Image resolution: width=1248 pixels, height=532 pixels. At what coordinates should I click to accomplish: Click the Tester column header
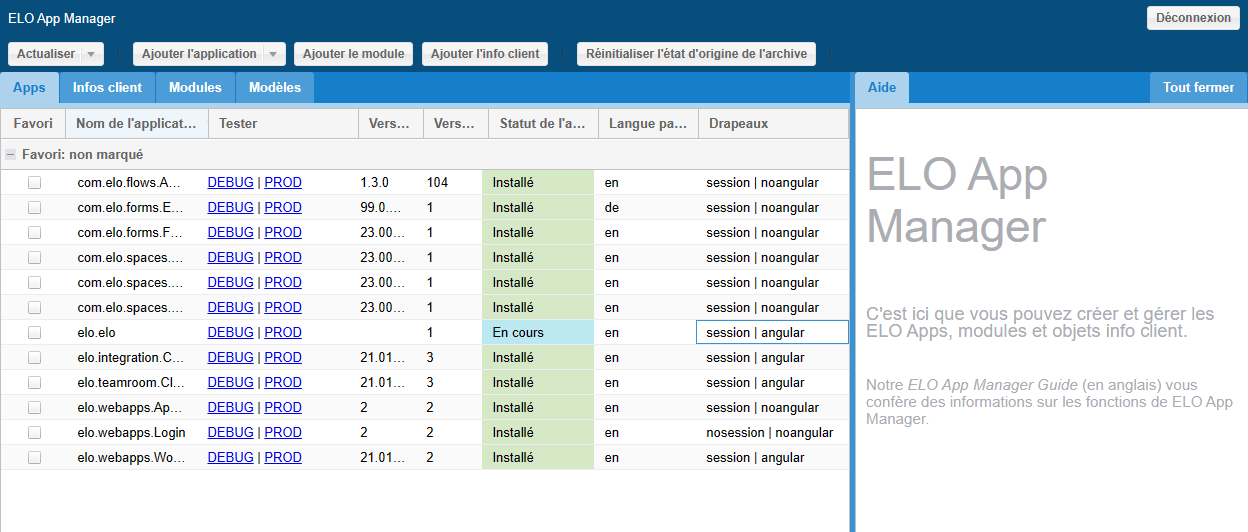pos(283,124)
